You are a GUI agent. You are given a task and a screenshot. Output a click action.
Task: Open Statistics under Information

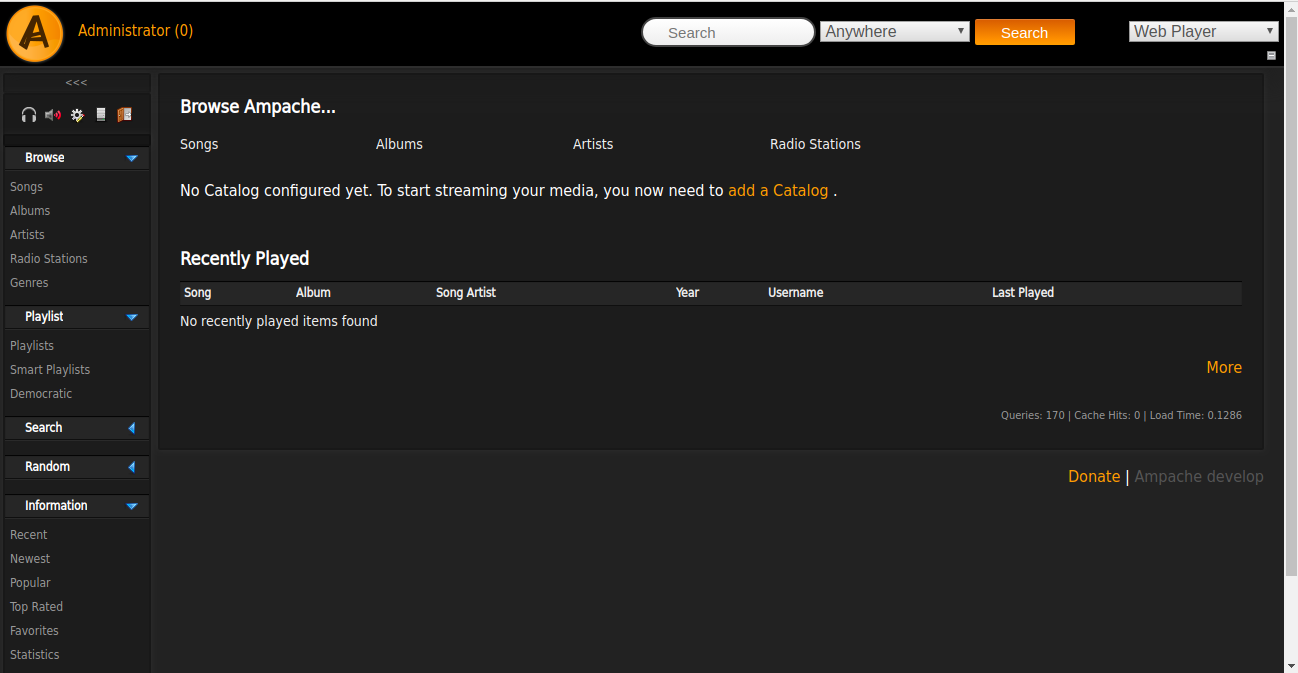click(35, 655)
